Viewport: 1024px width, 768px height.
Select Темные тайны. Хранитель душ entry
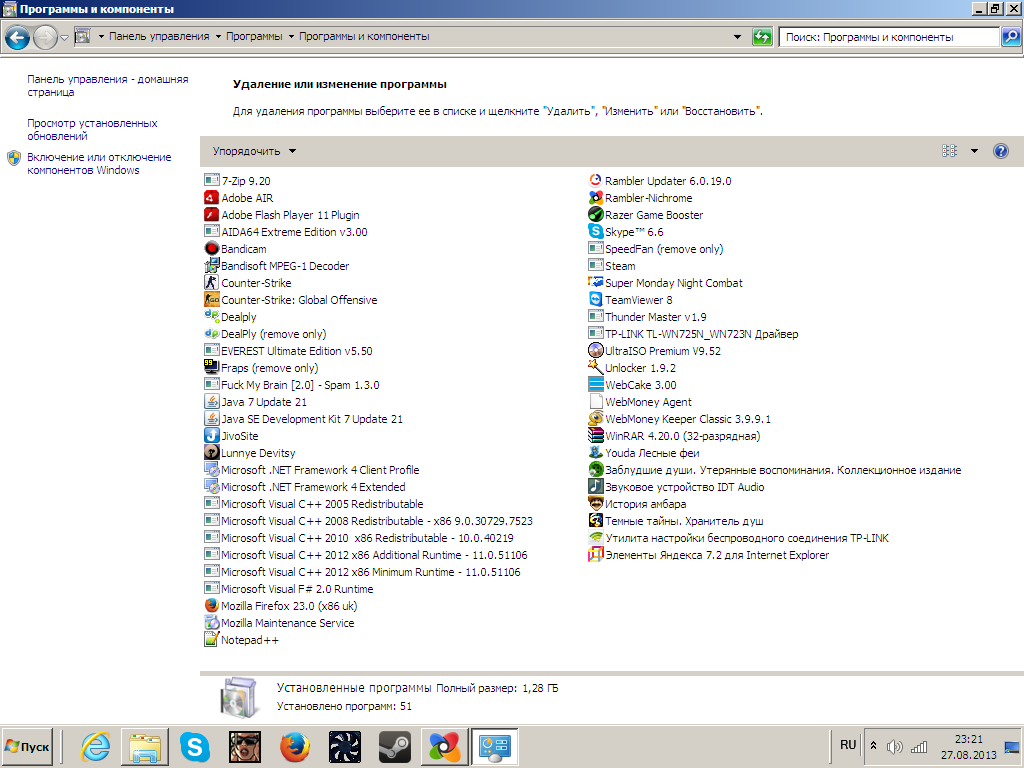(676, 520)
